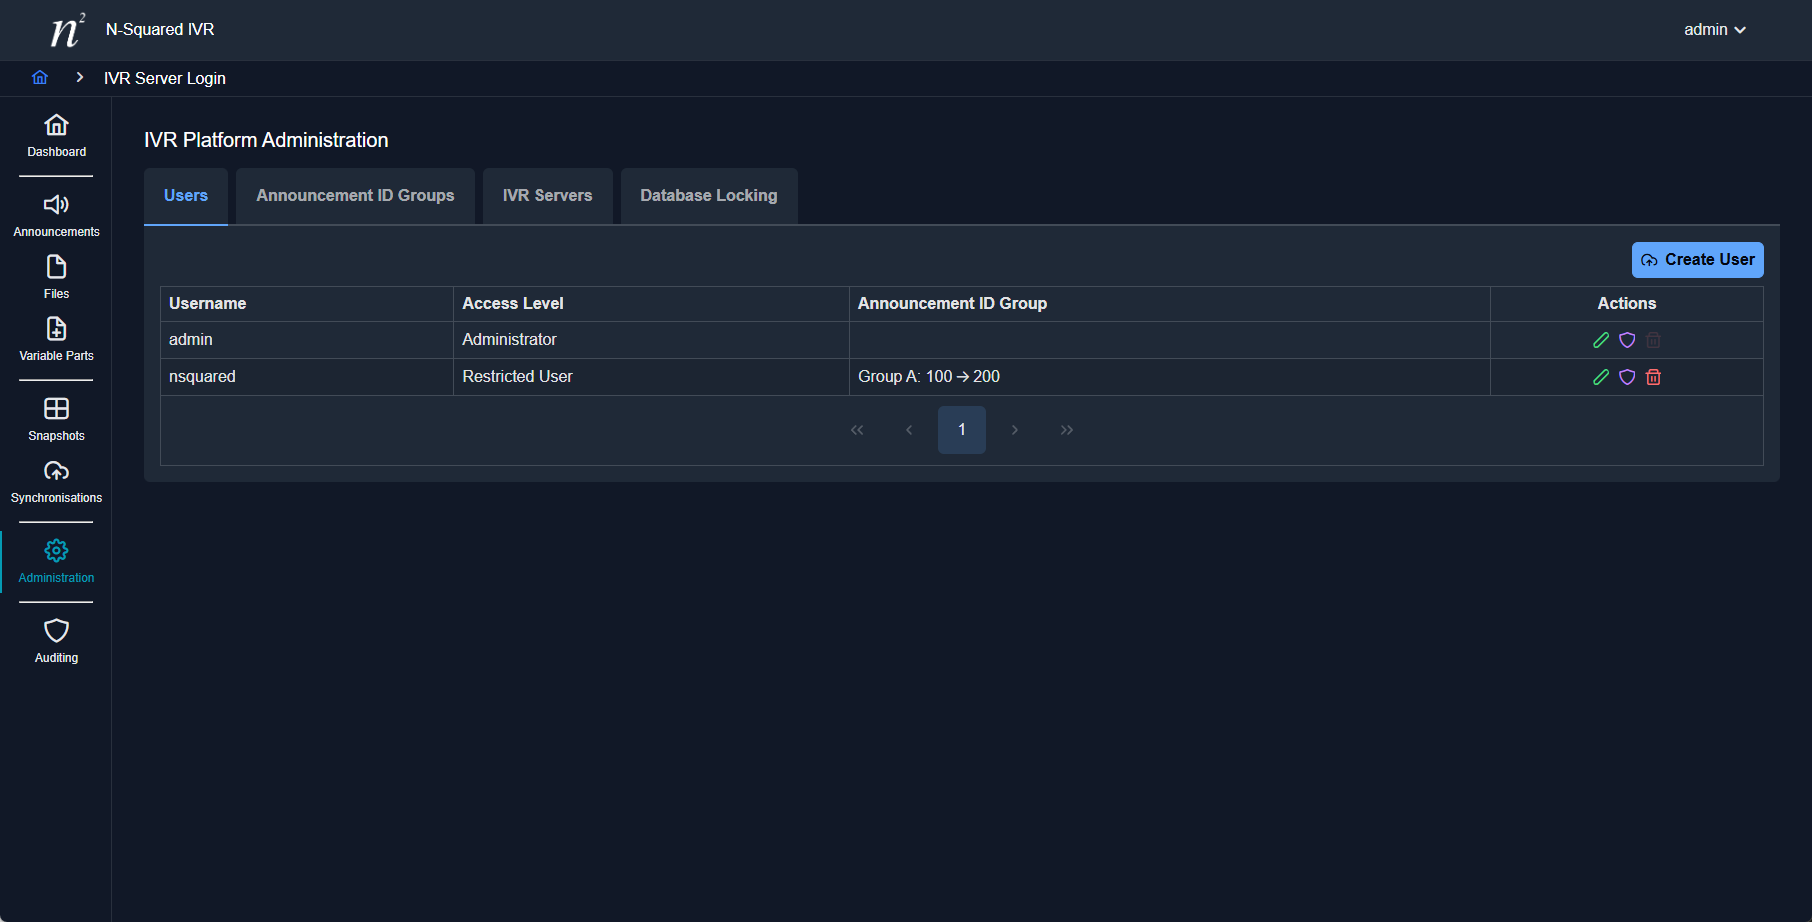This screenshot has width=1812, height=922.
Task: Go to the next page arrow
Action: tap(1014, 430)
